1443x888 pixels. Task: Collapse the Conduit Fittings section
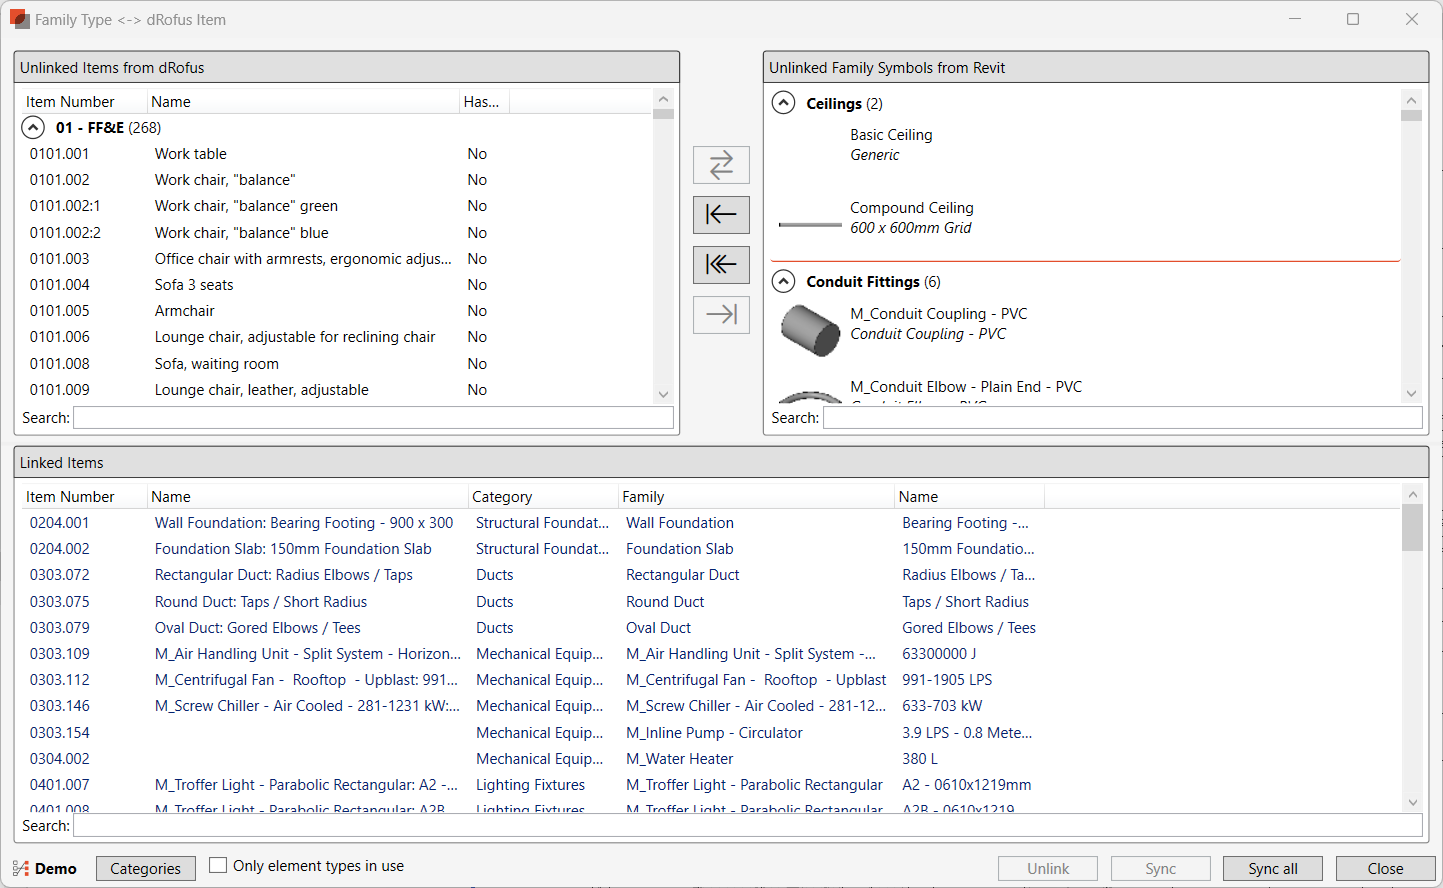pos(784,281)
